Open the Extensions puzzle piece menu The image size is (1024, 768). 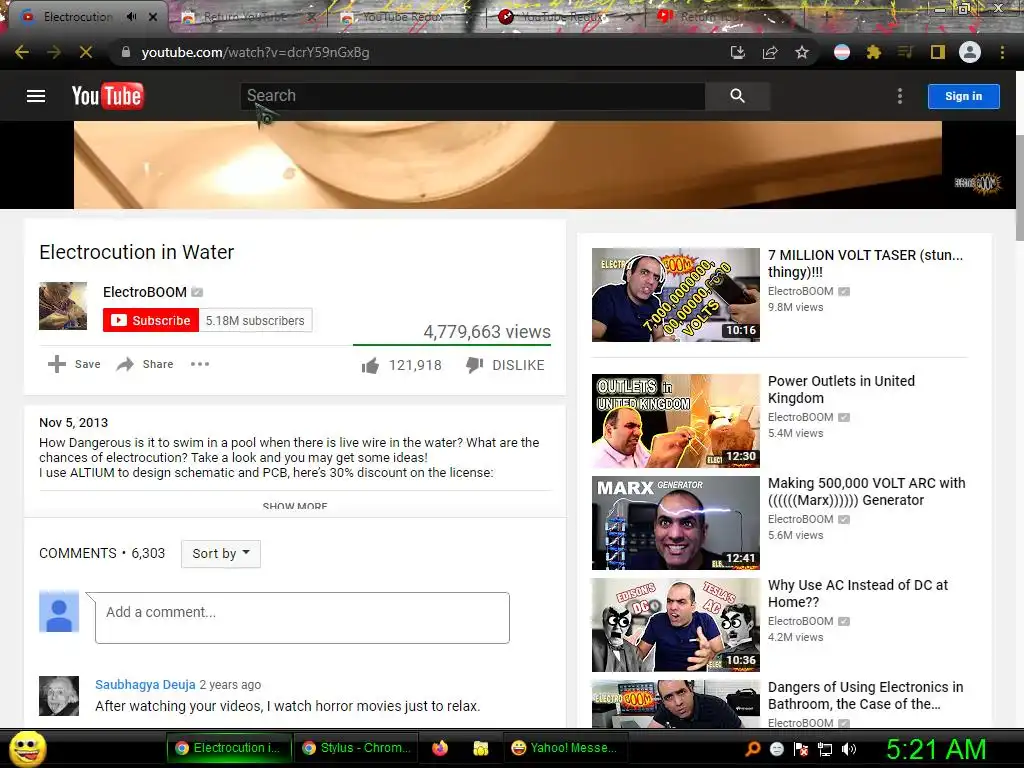click(x=874, y=52)
